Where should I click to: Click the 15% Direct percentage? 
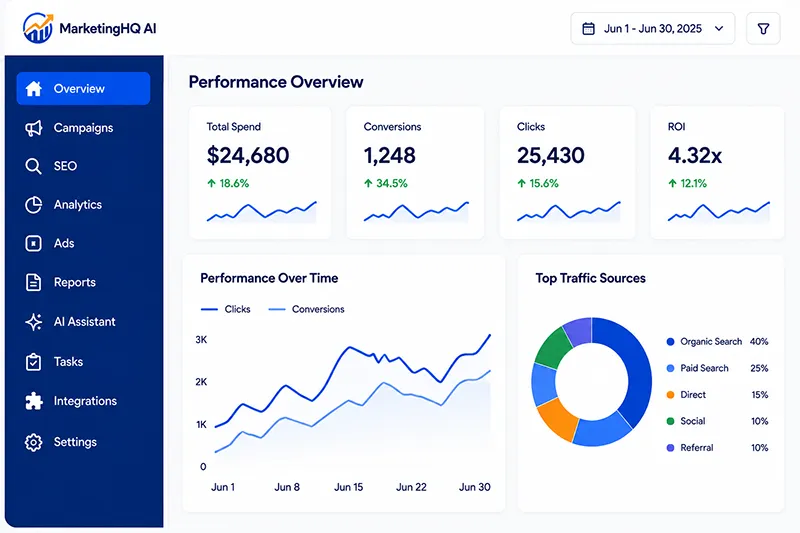(760, 395)
